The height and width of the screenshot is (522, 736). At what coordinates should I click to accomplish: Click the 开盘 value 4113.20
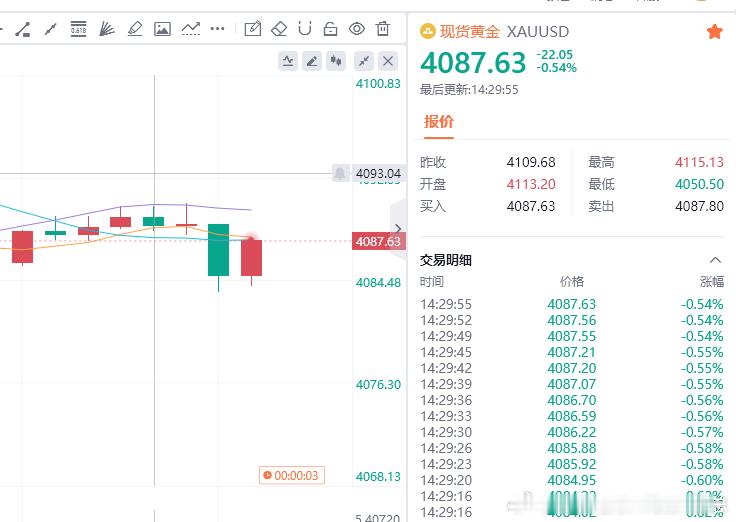[531, 184]
